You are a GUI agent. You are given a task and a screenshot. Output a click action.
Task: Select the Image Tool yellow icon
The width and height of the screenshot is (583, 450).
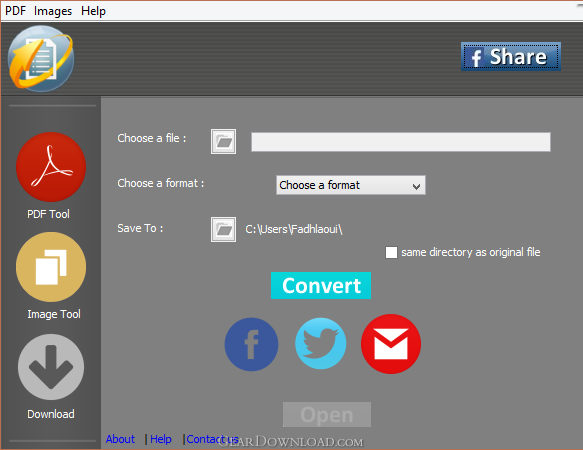[51, 267]
